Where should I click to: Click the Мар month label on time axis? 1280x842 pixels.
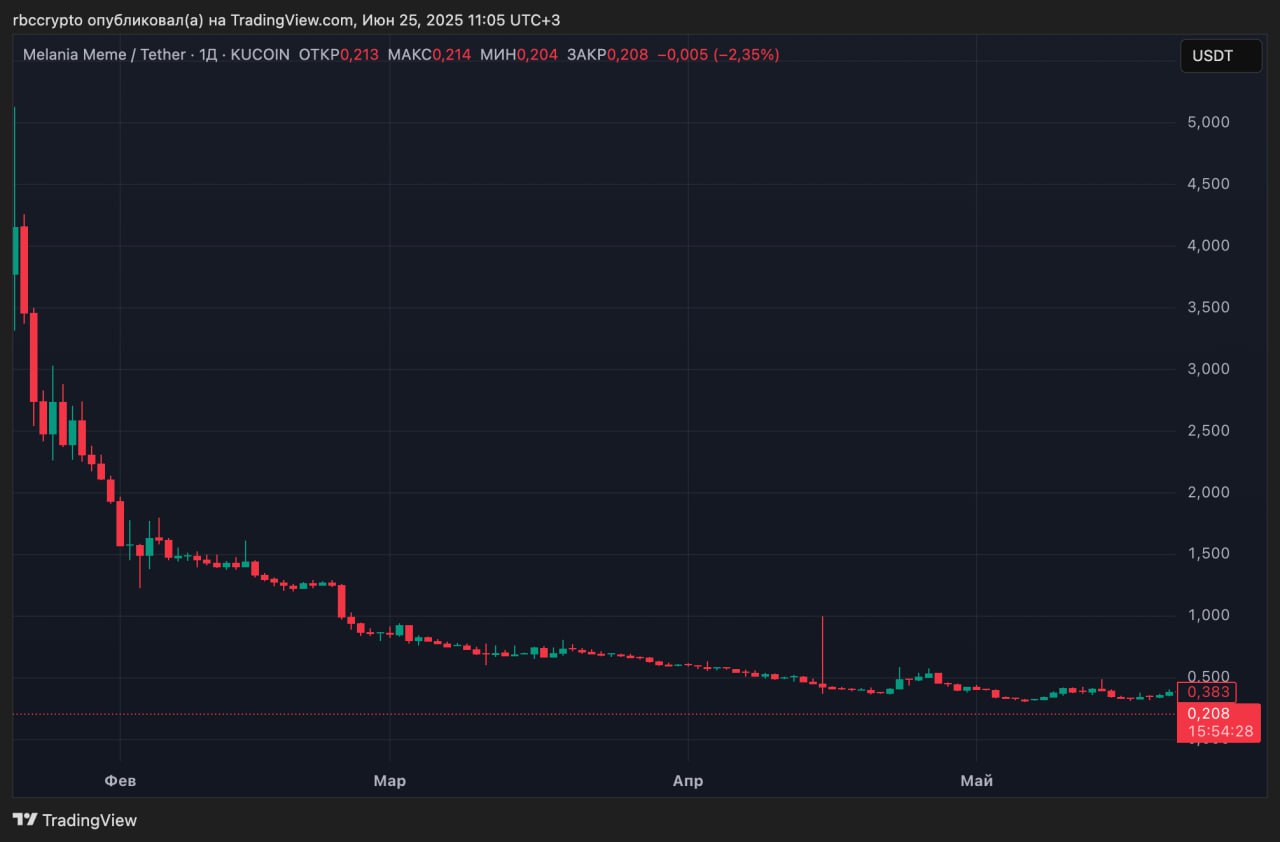coord(390,781)
